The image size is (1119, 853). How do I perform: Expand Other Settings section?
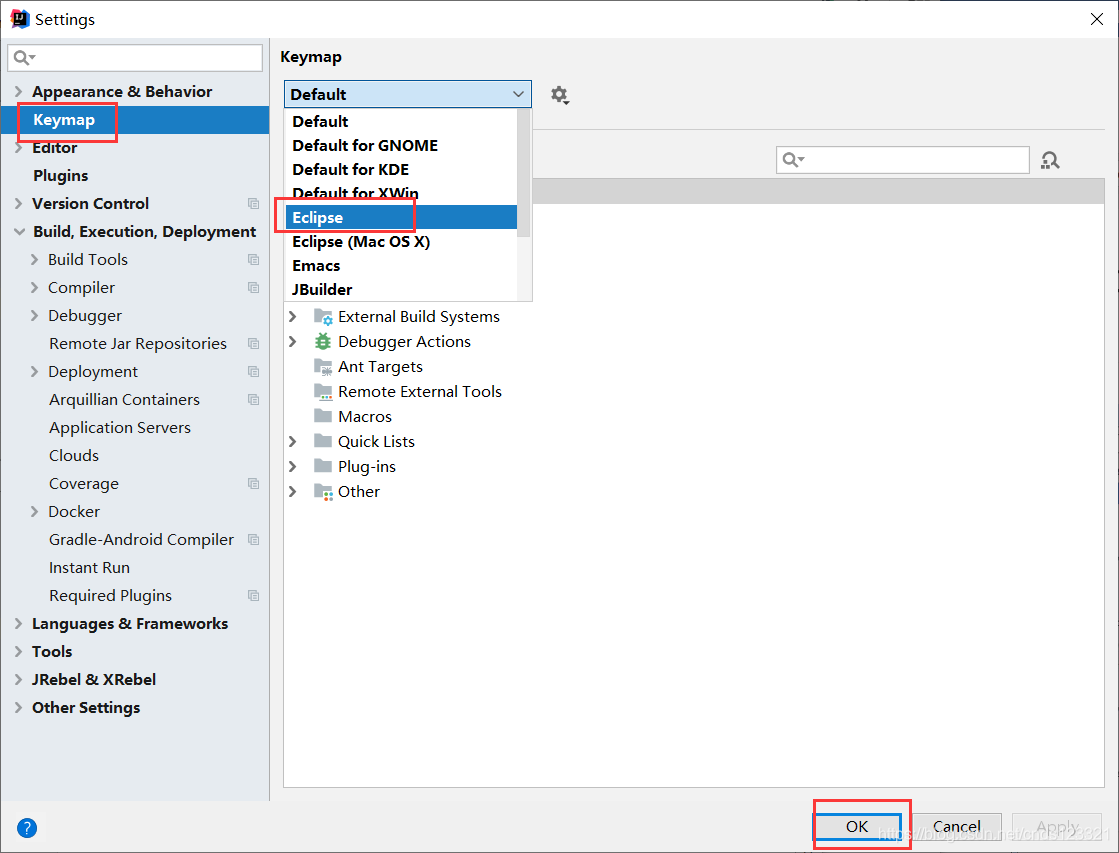click(19, 708)
